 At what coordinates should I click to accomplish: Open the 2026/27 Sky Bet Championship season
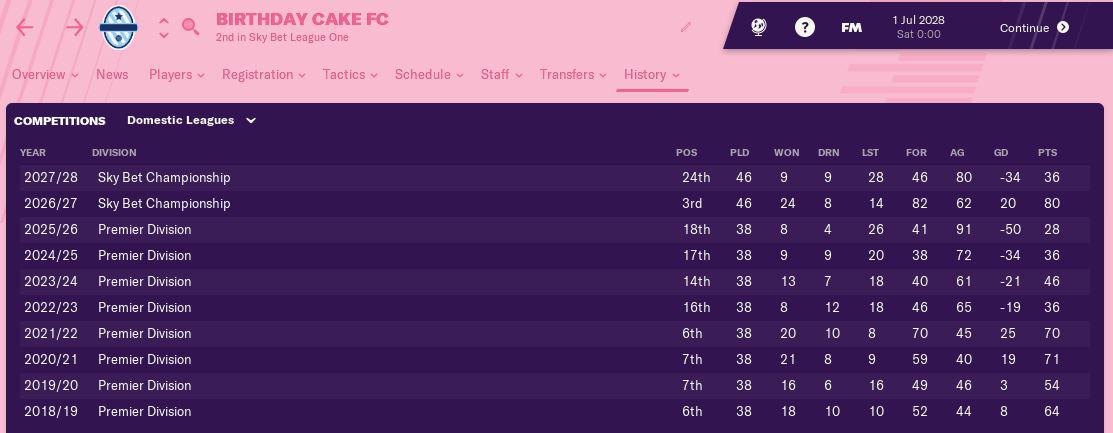pyautogui.click(x=164, y=203)
